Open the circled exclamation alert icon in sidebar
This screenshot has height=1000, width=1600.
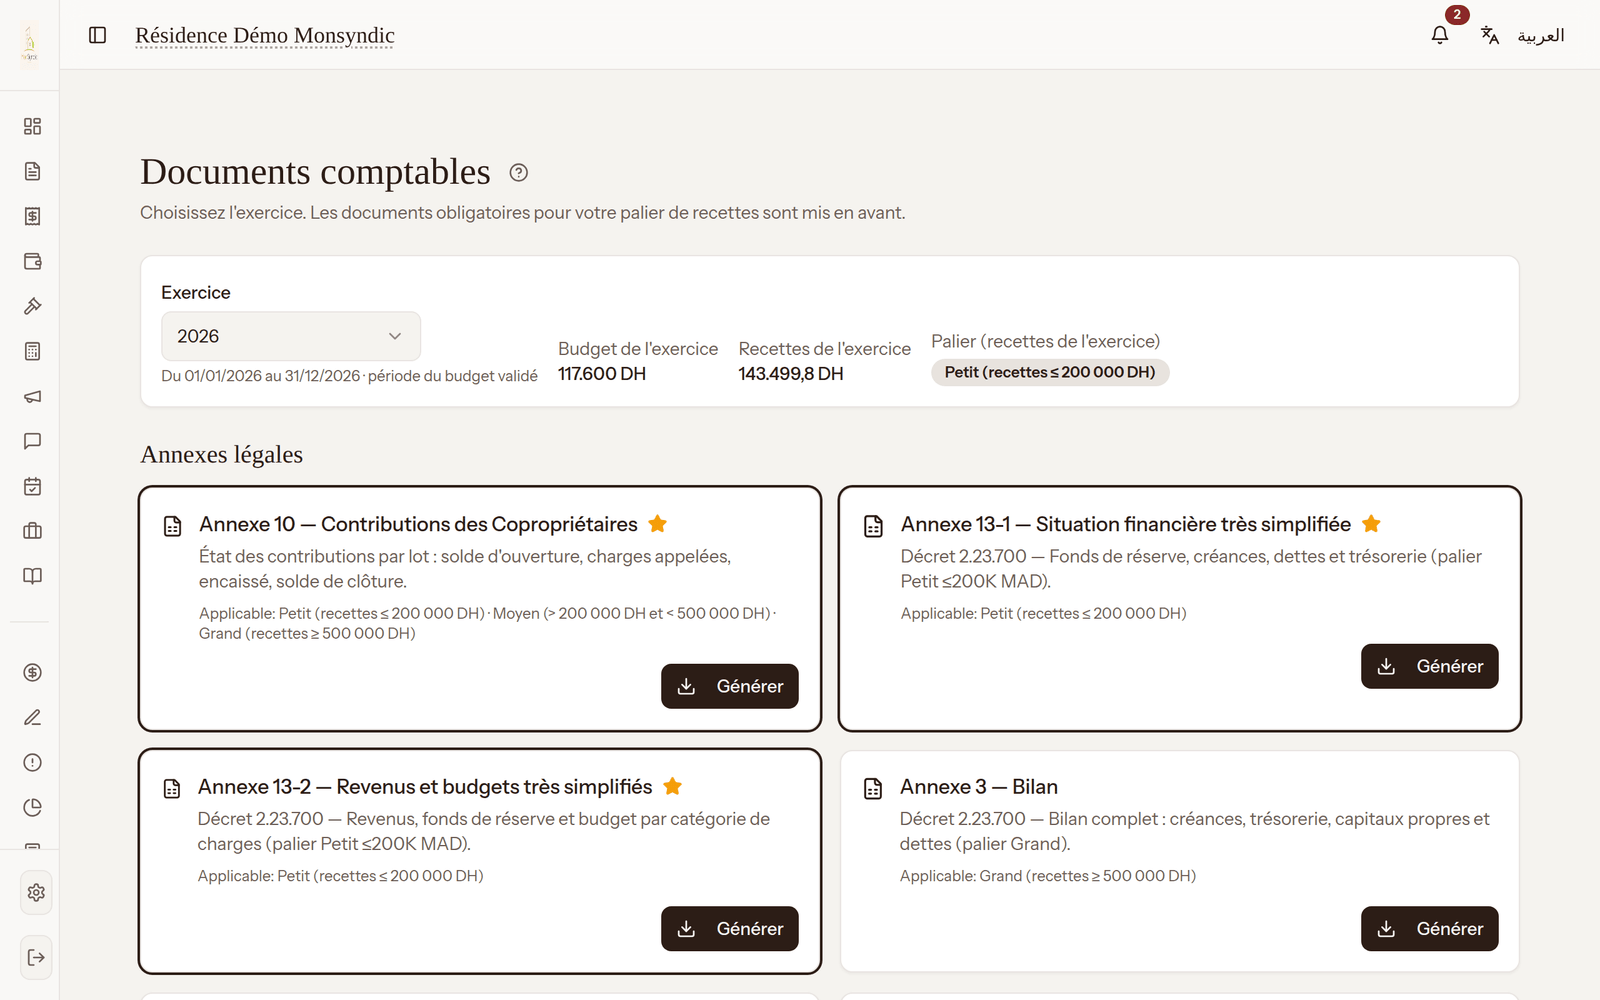point(32,762)
